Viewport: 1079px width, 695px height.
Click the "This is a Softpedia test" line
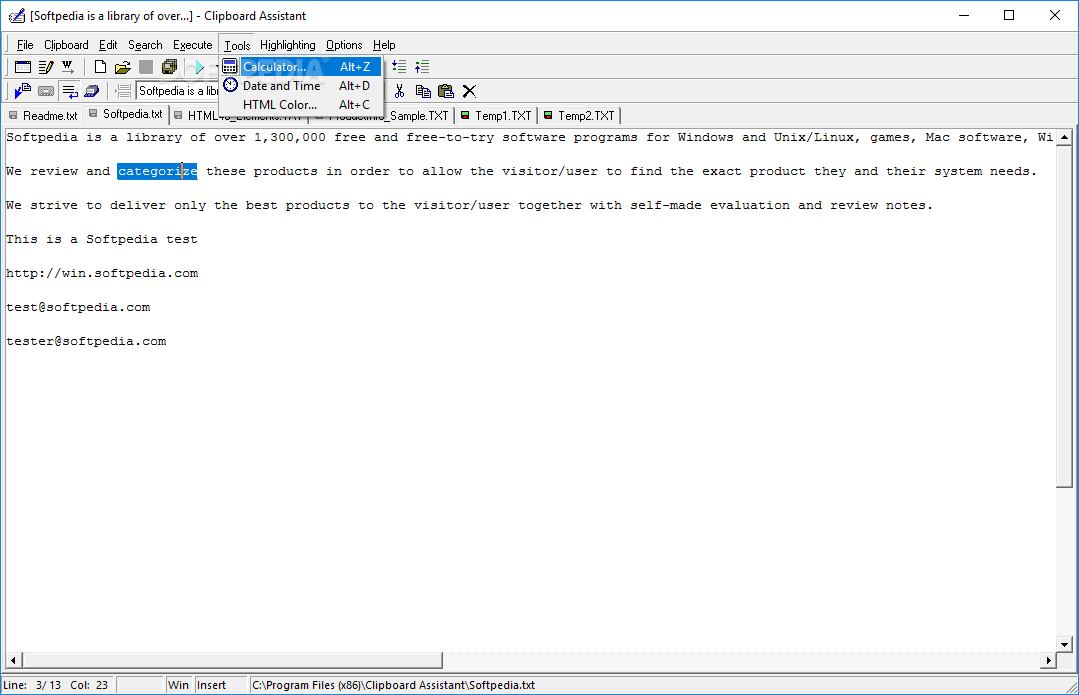(x=102, y=239)
